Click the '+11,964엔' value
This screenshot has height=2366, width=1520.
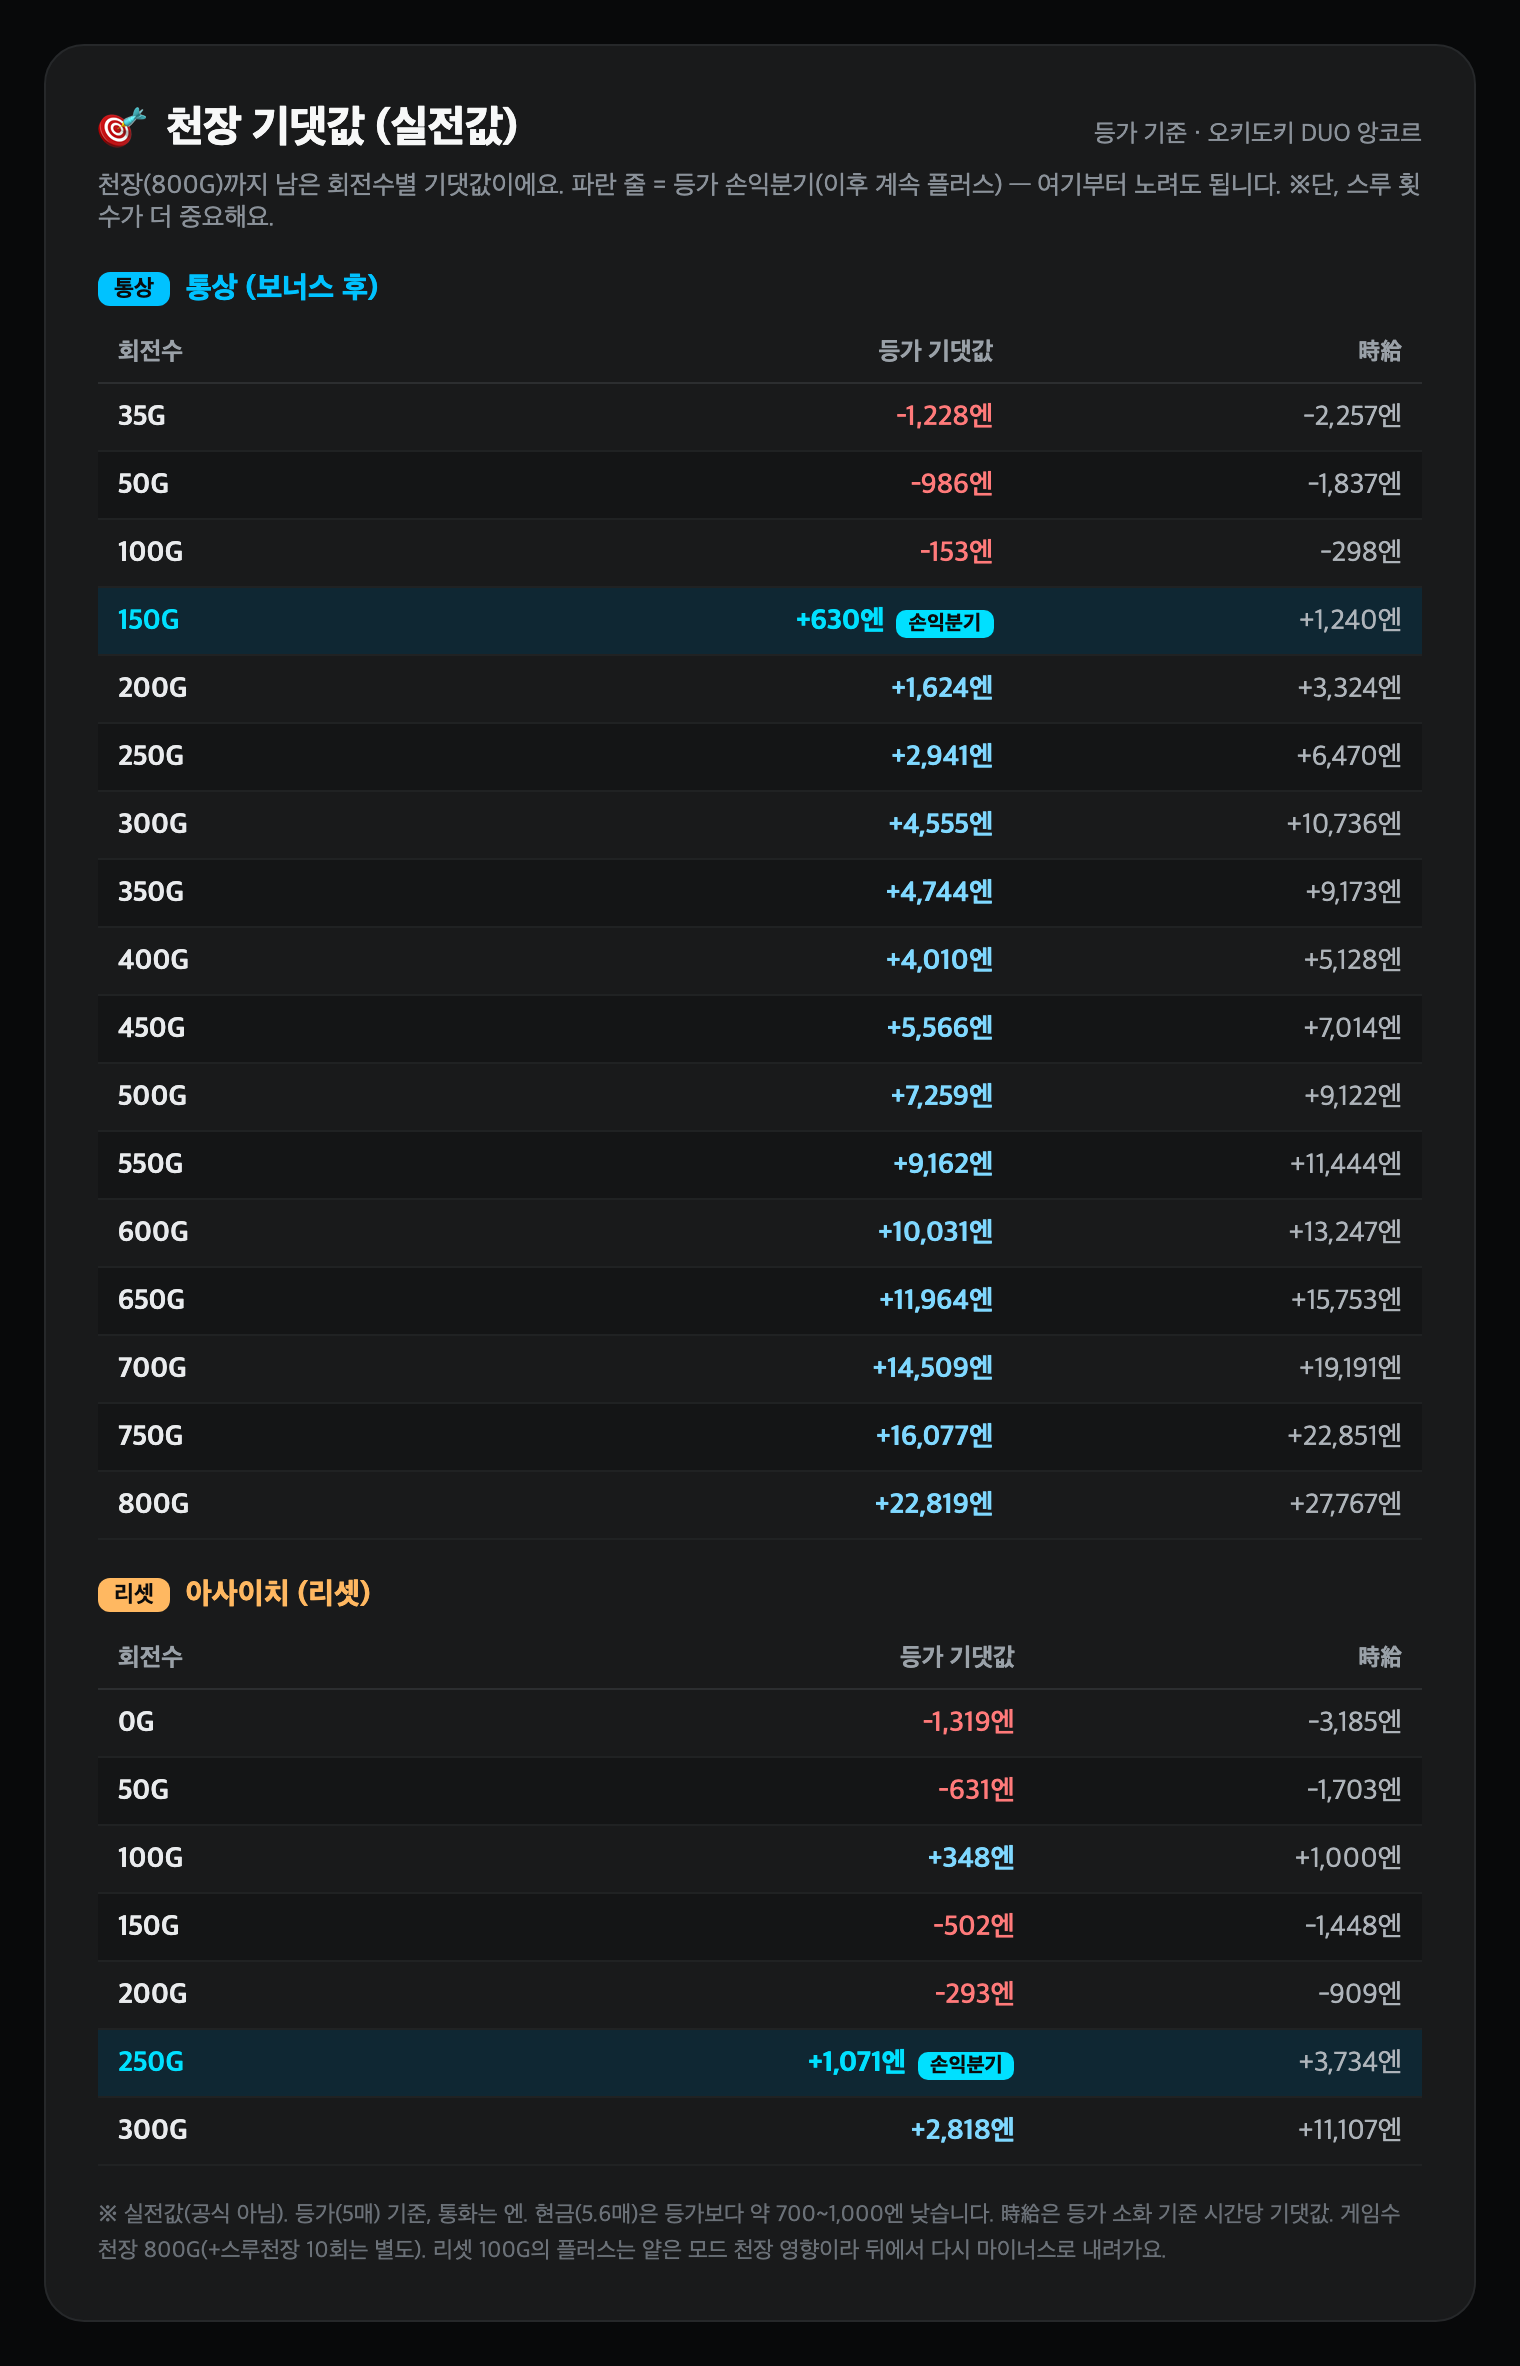point(936,1300)
